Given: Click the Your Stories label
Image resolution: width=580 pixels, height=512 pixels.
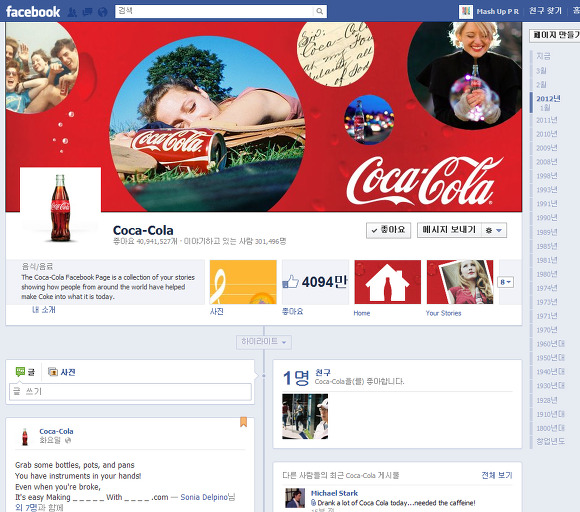Looking at the screenshot, I should click(x=443, y=313).
